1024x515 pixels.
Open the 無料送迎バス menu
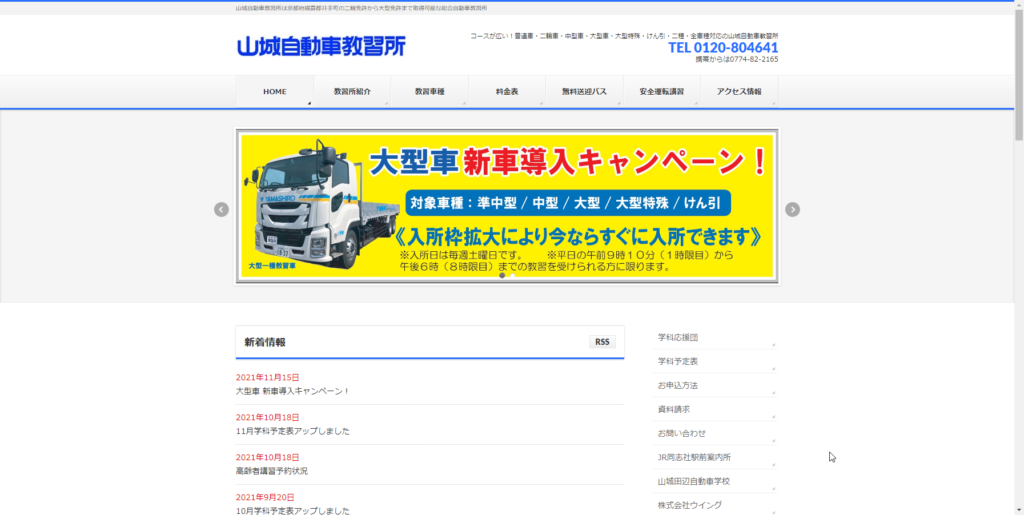[584, 91]
